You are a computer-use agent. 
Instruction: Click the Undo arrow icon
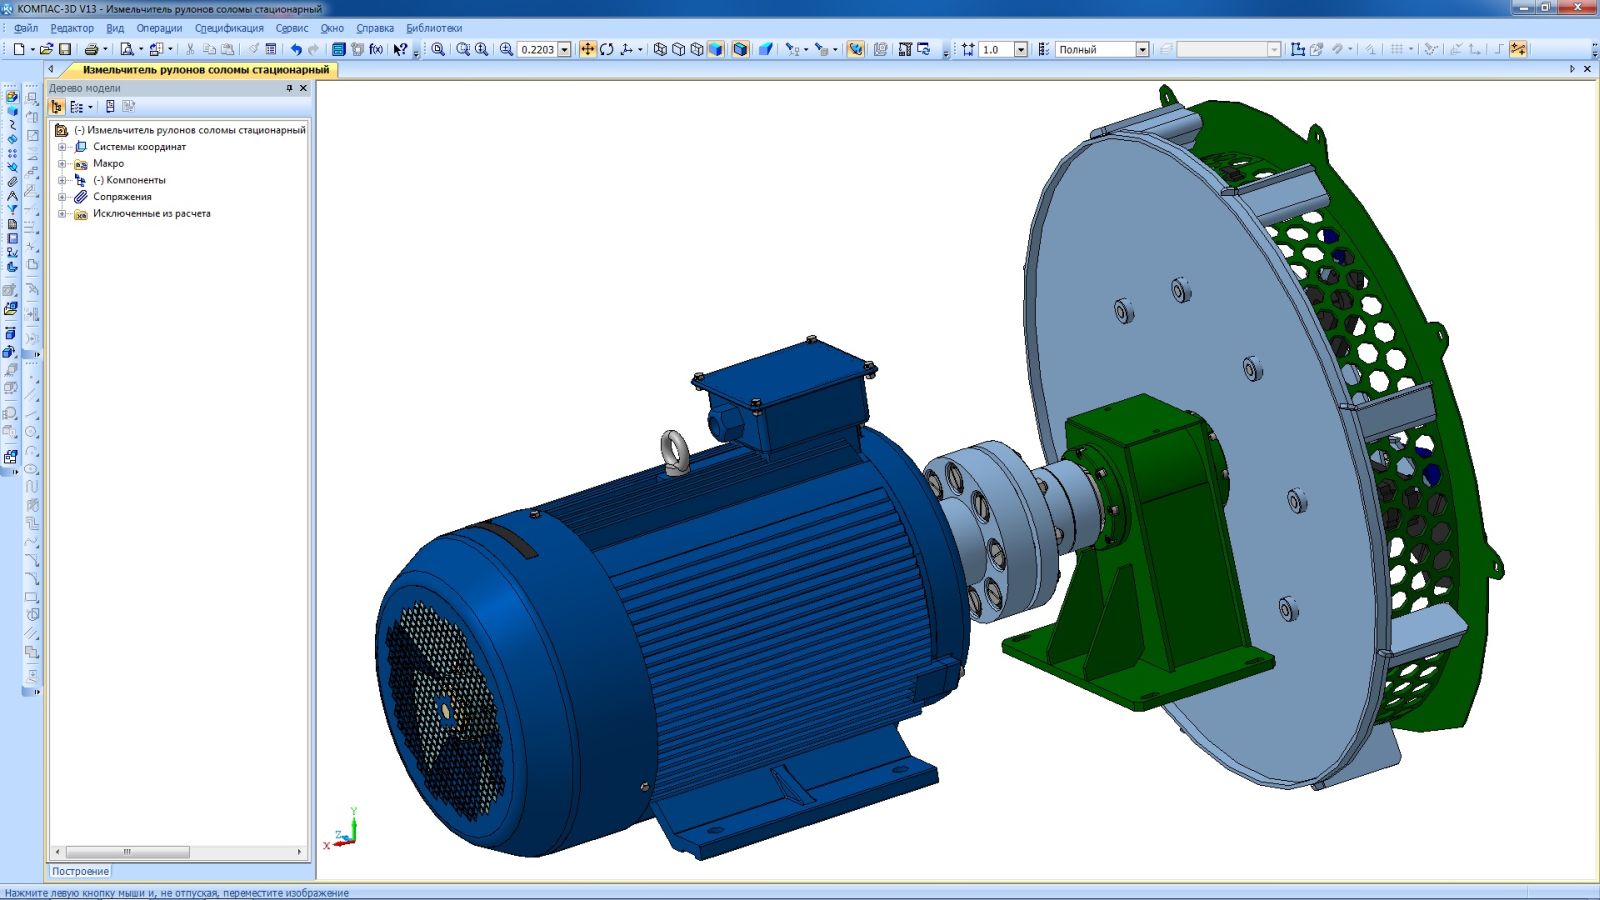(x=296, y=49)
